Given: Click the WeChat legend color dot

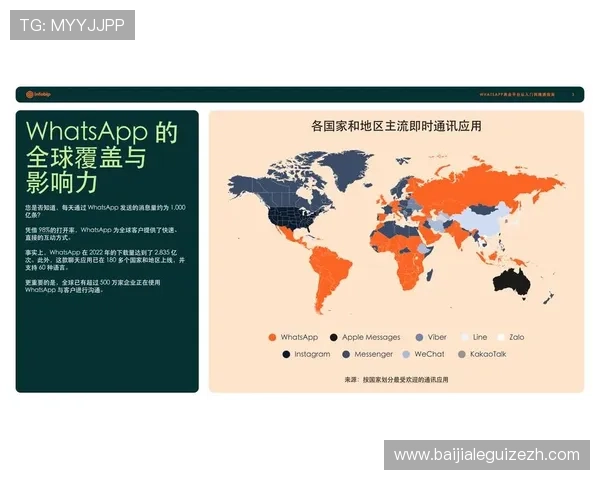Looking at the screenshot, I should click(406, 354).
